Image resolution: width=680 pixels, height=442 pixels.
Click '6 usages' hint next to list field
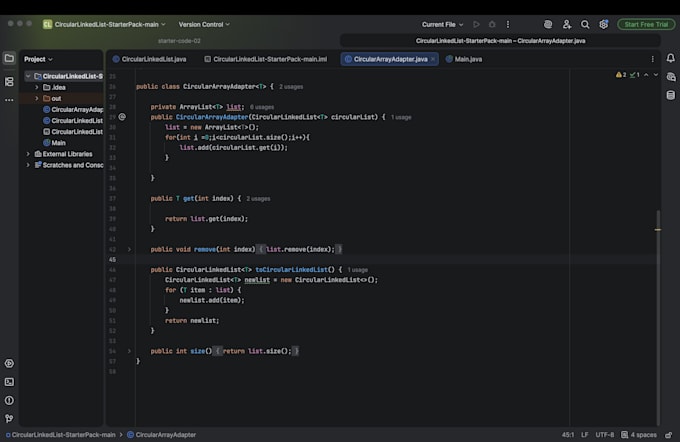point(262,107)
